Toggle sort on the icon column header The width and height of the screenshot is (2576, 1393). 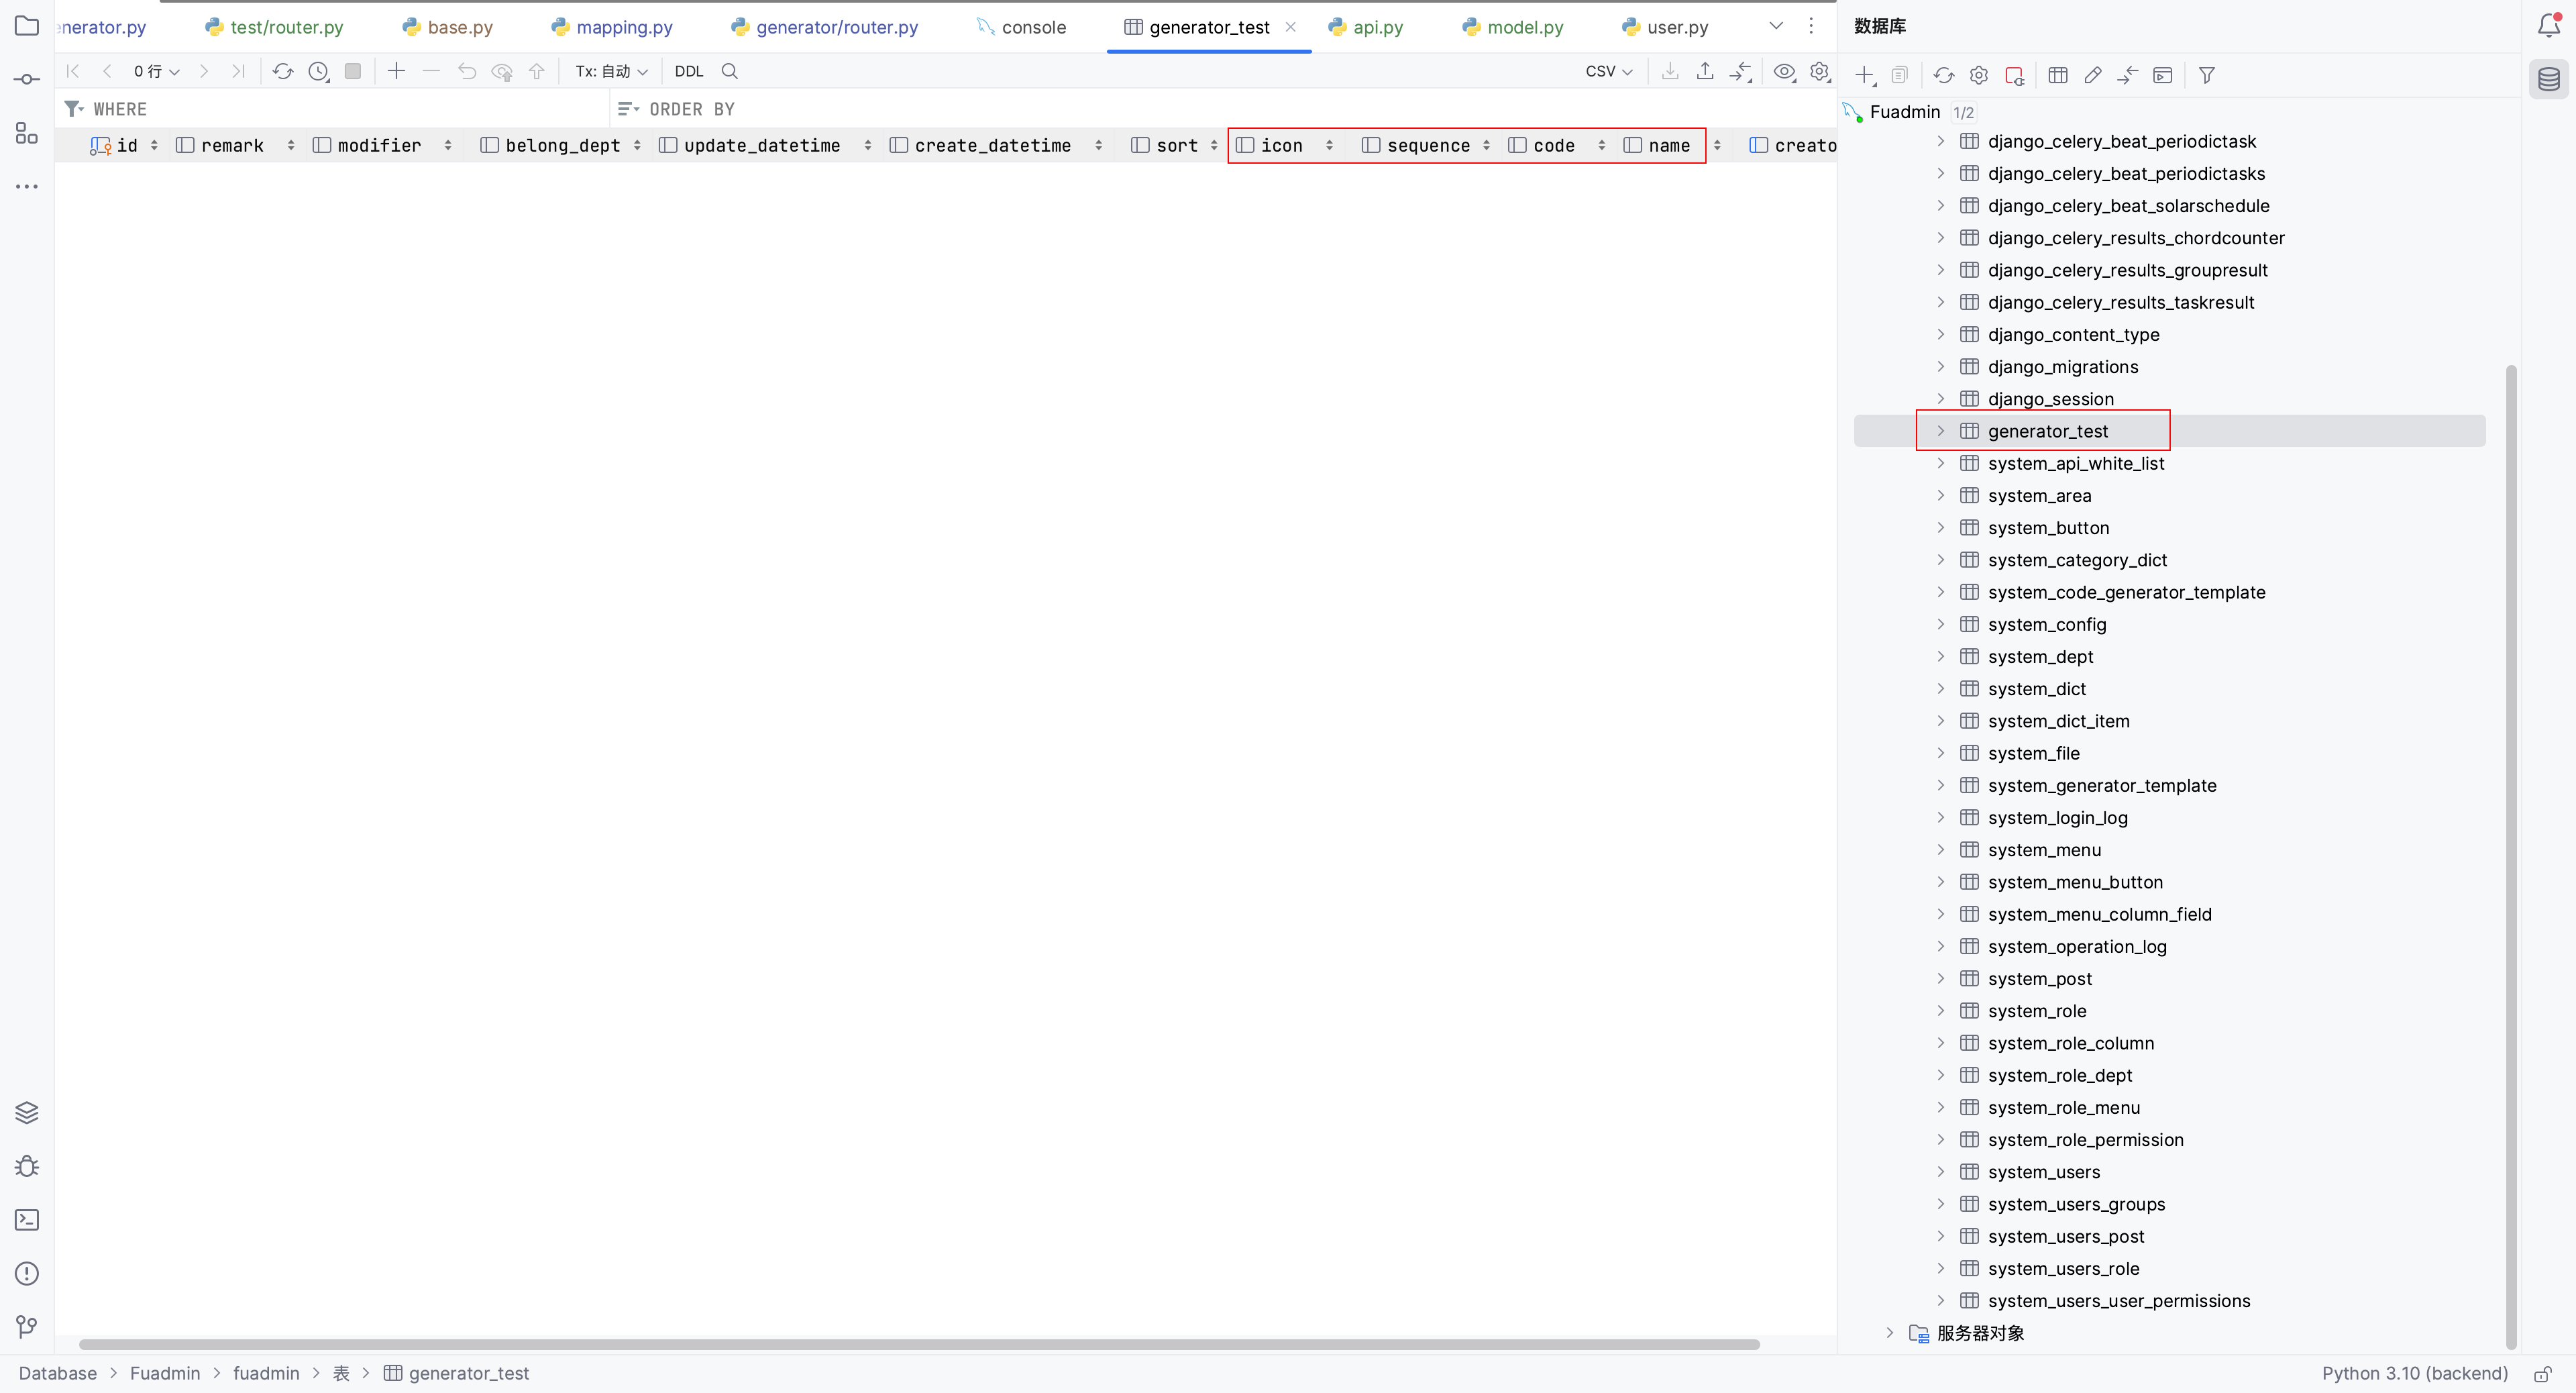[1329, 146]
